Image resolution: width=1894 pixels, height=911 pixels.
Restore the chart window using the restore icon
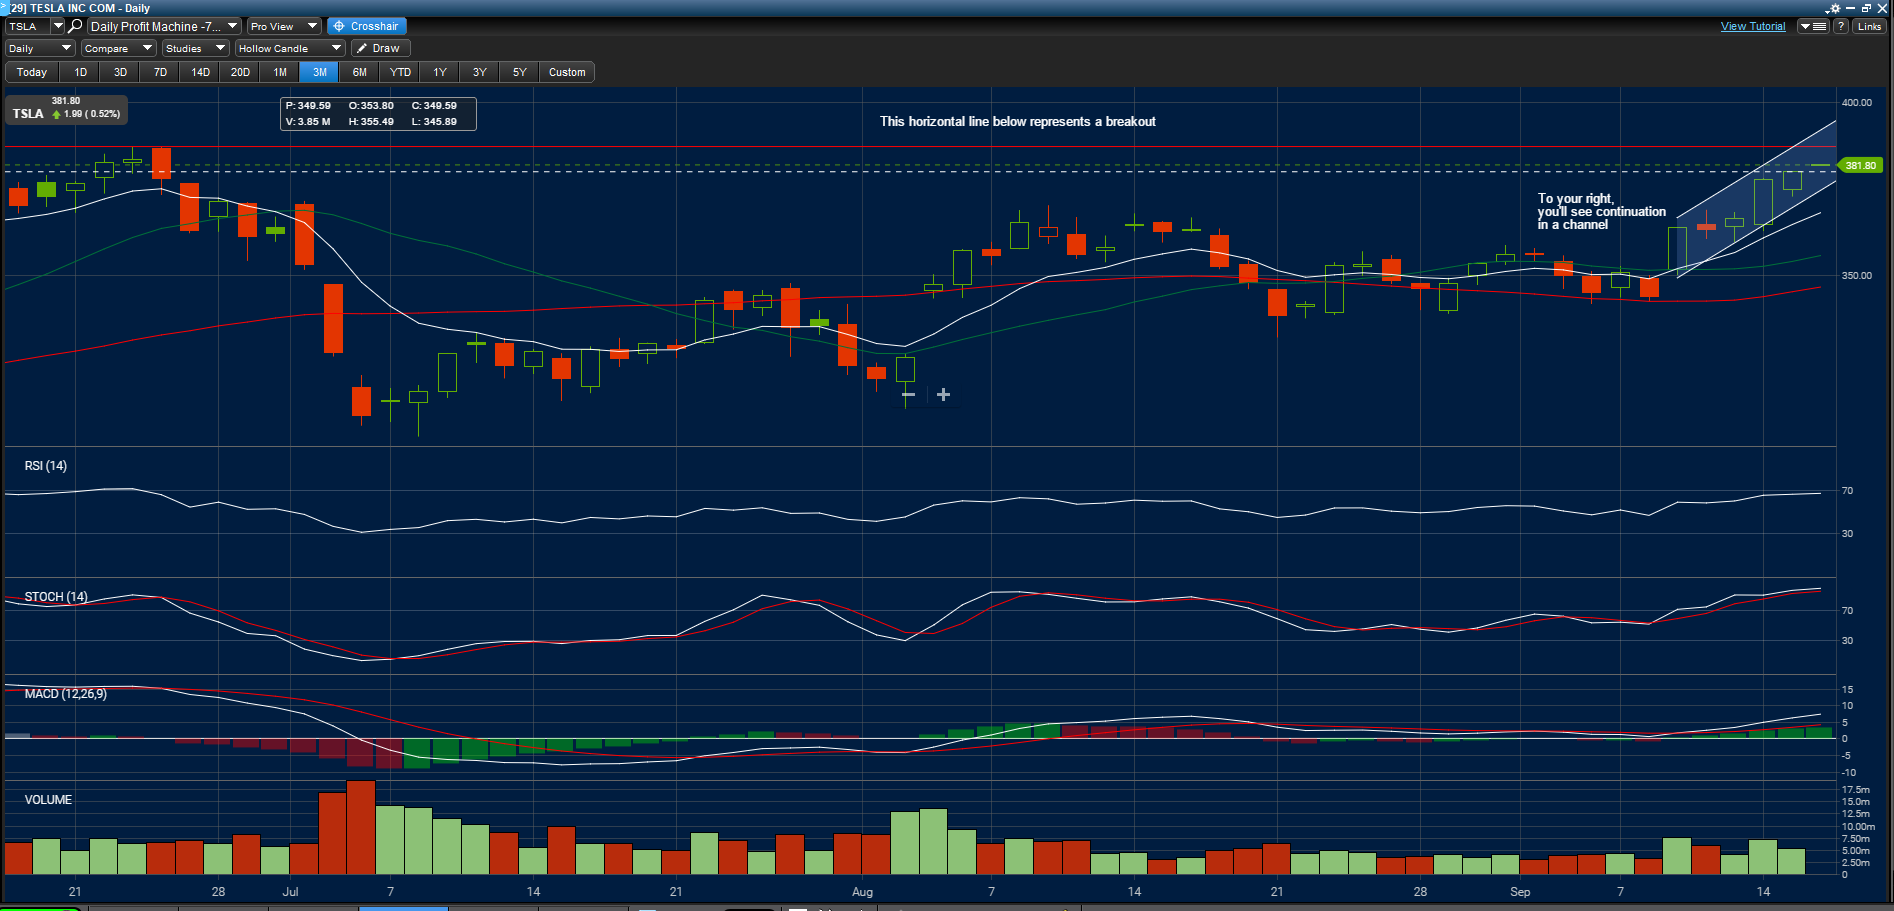point(1866,8)
